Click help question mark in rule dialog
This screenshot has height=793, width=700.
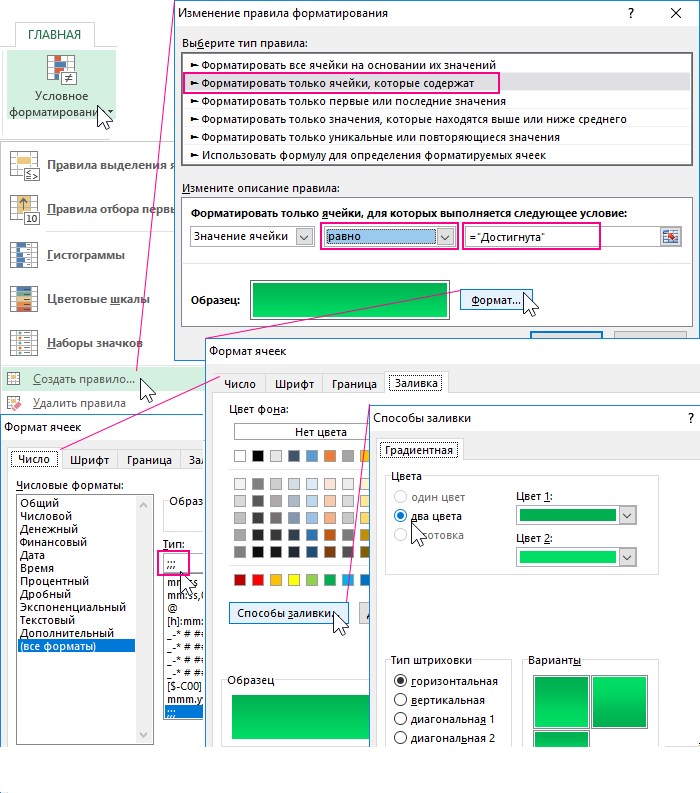(630, 13)
